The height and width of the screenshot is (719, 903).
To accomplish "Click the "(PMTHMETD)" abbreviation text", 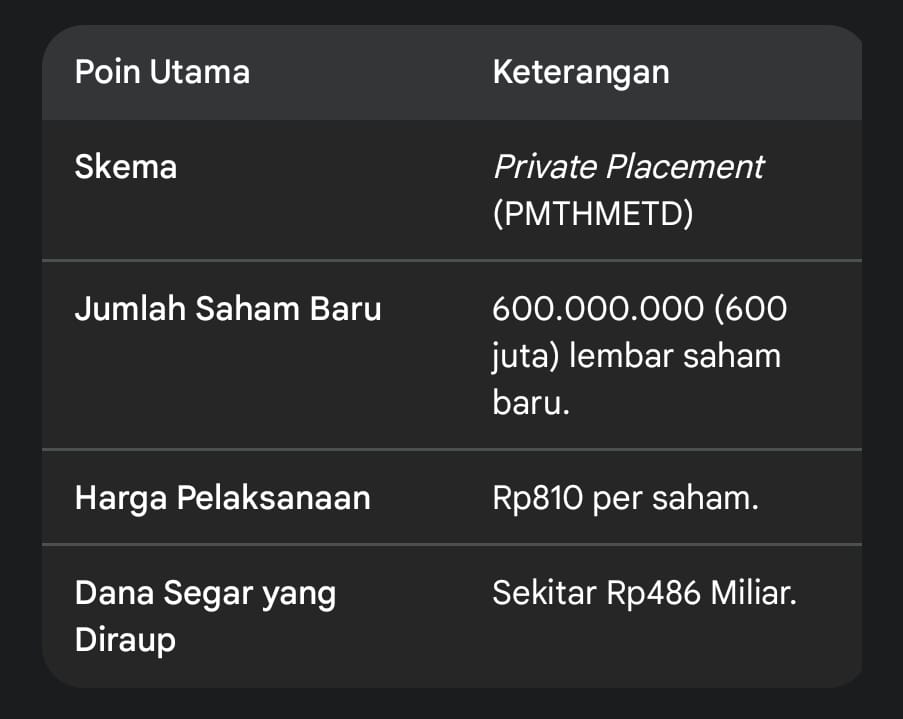I will coord(593,214).
